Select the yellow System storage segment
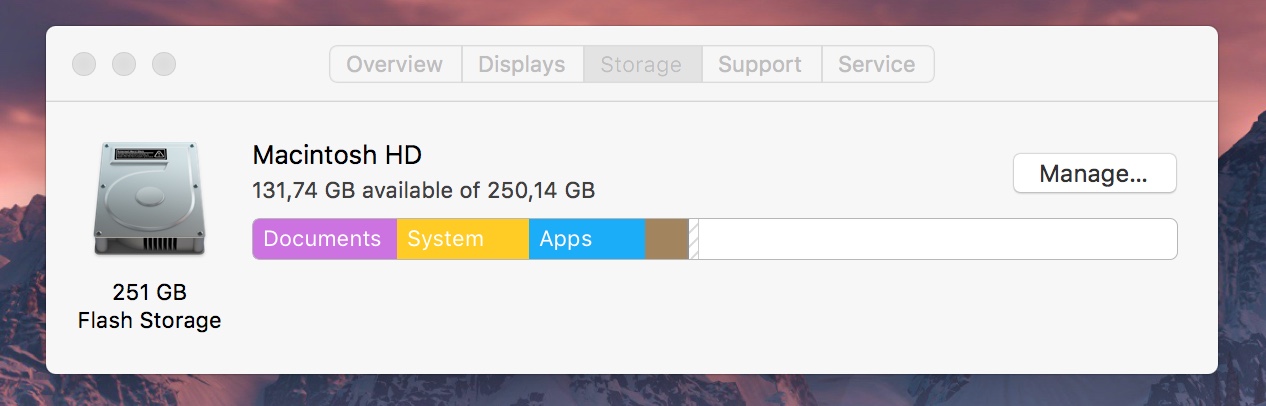Screen dimensions: 1266x406 pyautogui.click(x=463, y=239)
